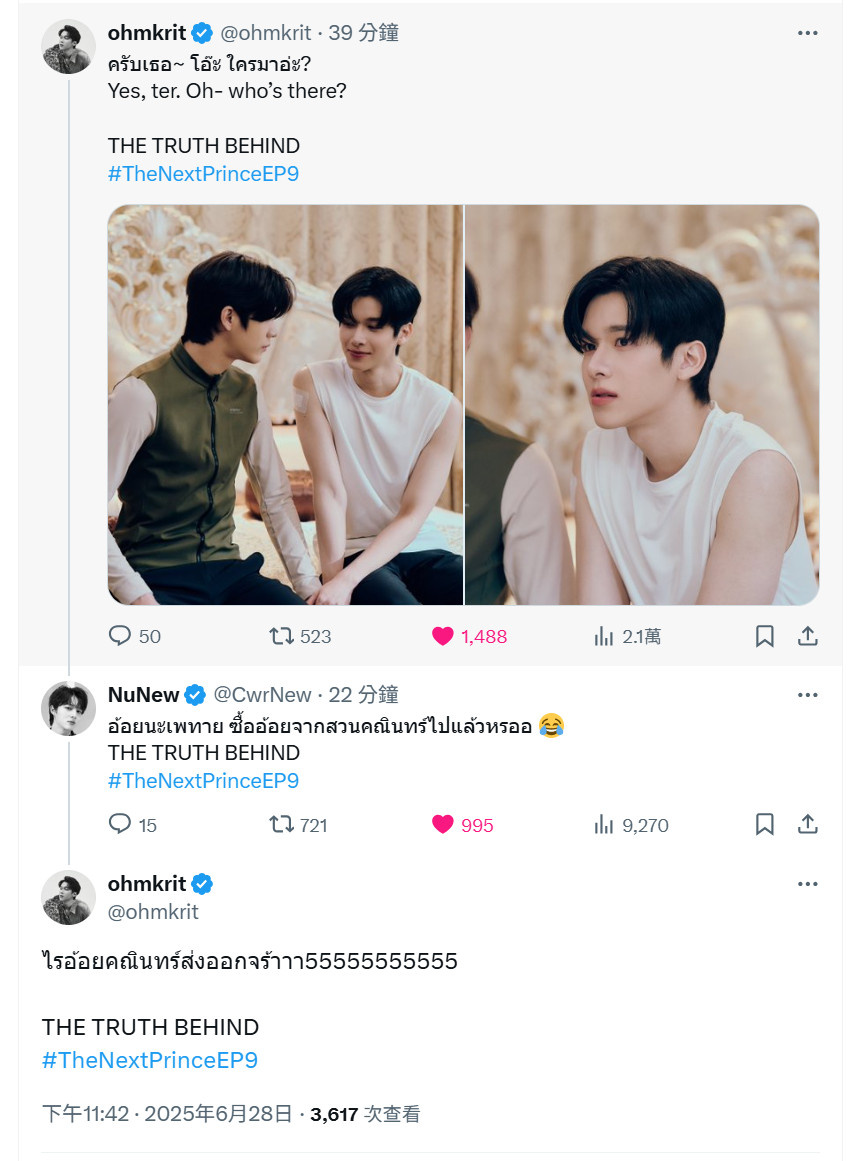This screenshot has height=1161, width=850.
Task: Share NuNew's reply tweet
Action: click(x=808, y=825)
